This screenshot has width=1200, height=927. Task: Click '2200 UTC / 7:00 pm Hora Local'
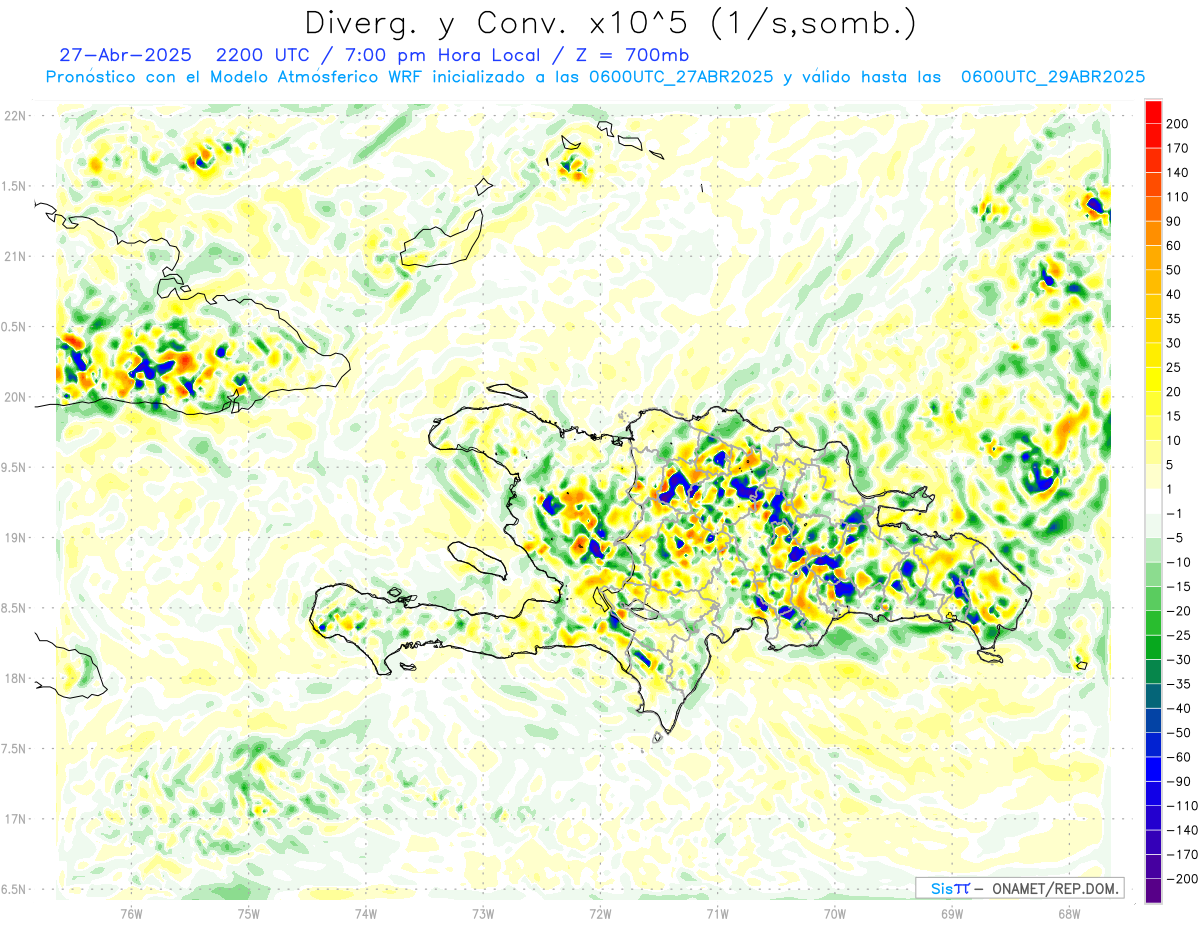tap(379, 55)
